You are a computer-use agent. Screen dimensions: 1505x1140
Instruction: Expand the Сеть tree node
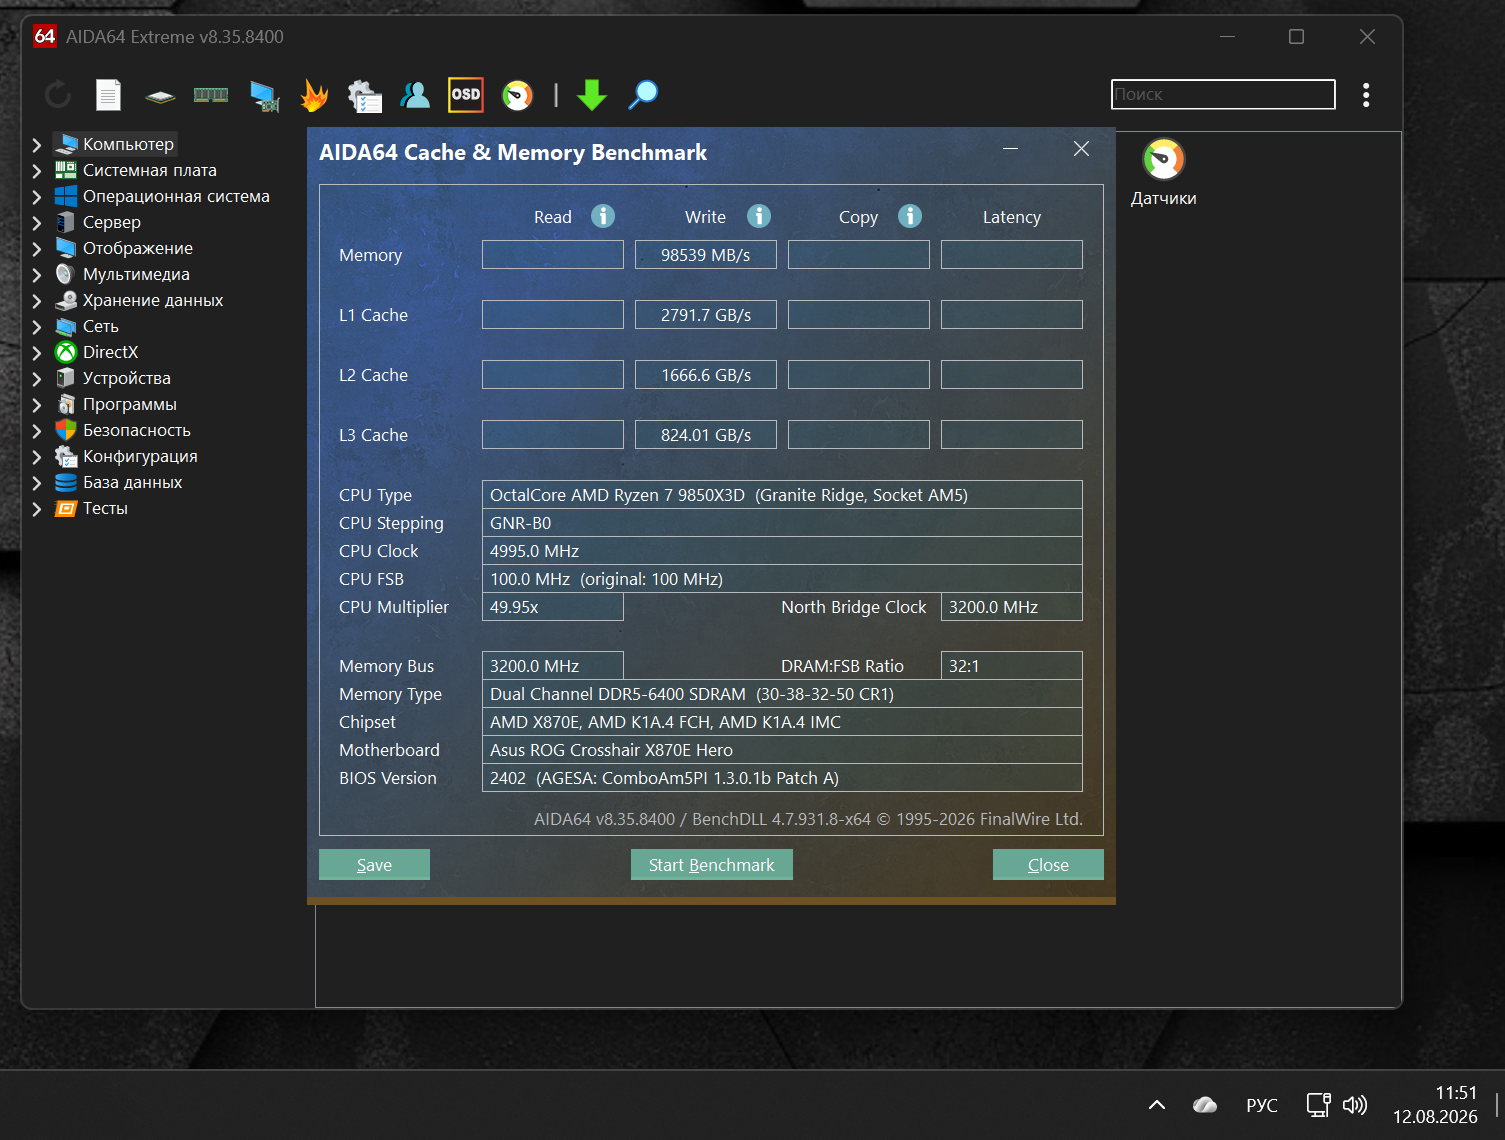click(x=37, y=327)
